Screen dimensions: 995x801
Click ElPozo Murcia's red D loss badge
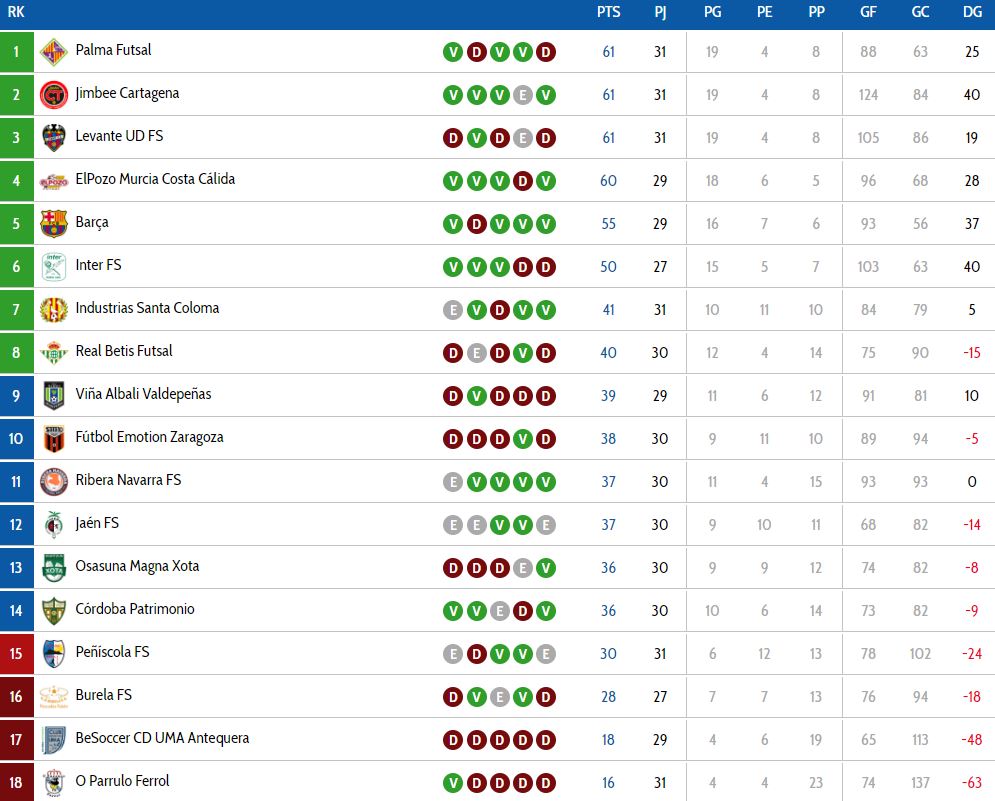tap(522, 182)
